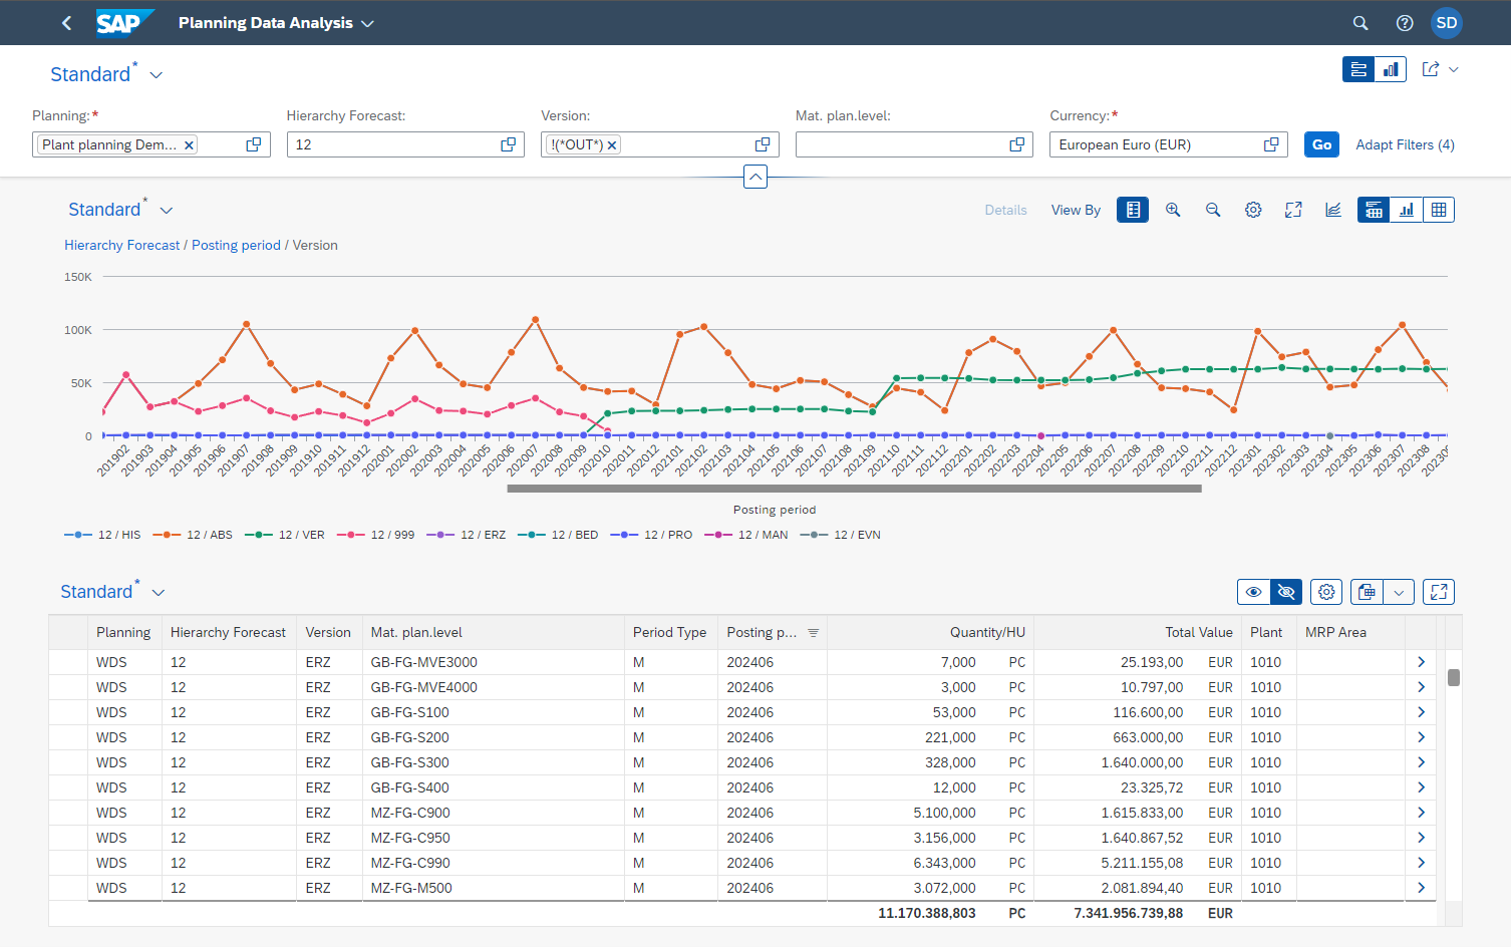Select table-only view

click(1438, 210)
